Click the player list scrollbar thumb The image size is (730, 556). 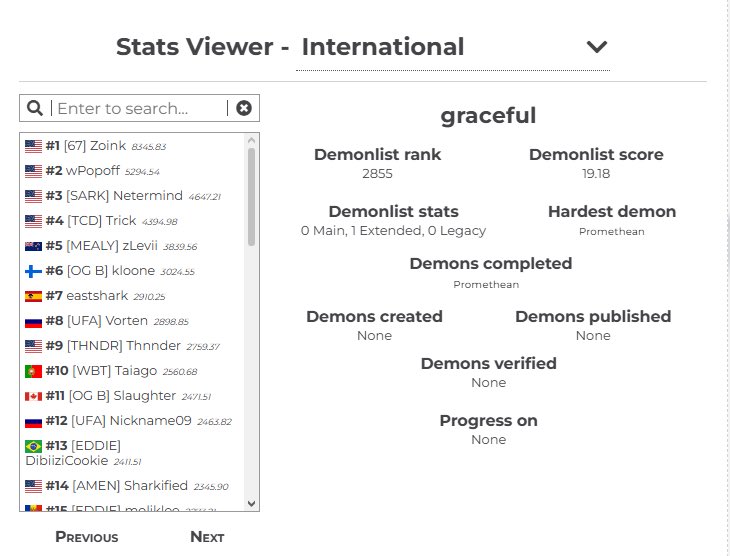pos(251,197)
